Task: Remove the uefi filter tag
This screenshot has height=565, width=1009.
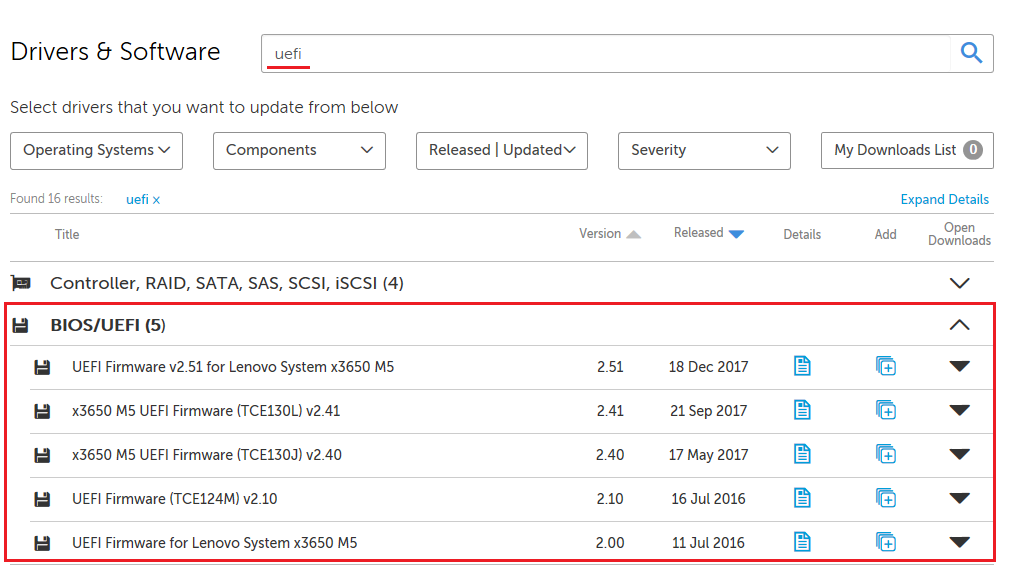Action: [156, 200]
